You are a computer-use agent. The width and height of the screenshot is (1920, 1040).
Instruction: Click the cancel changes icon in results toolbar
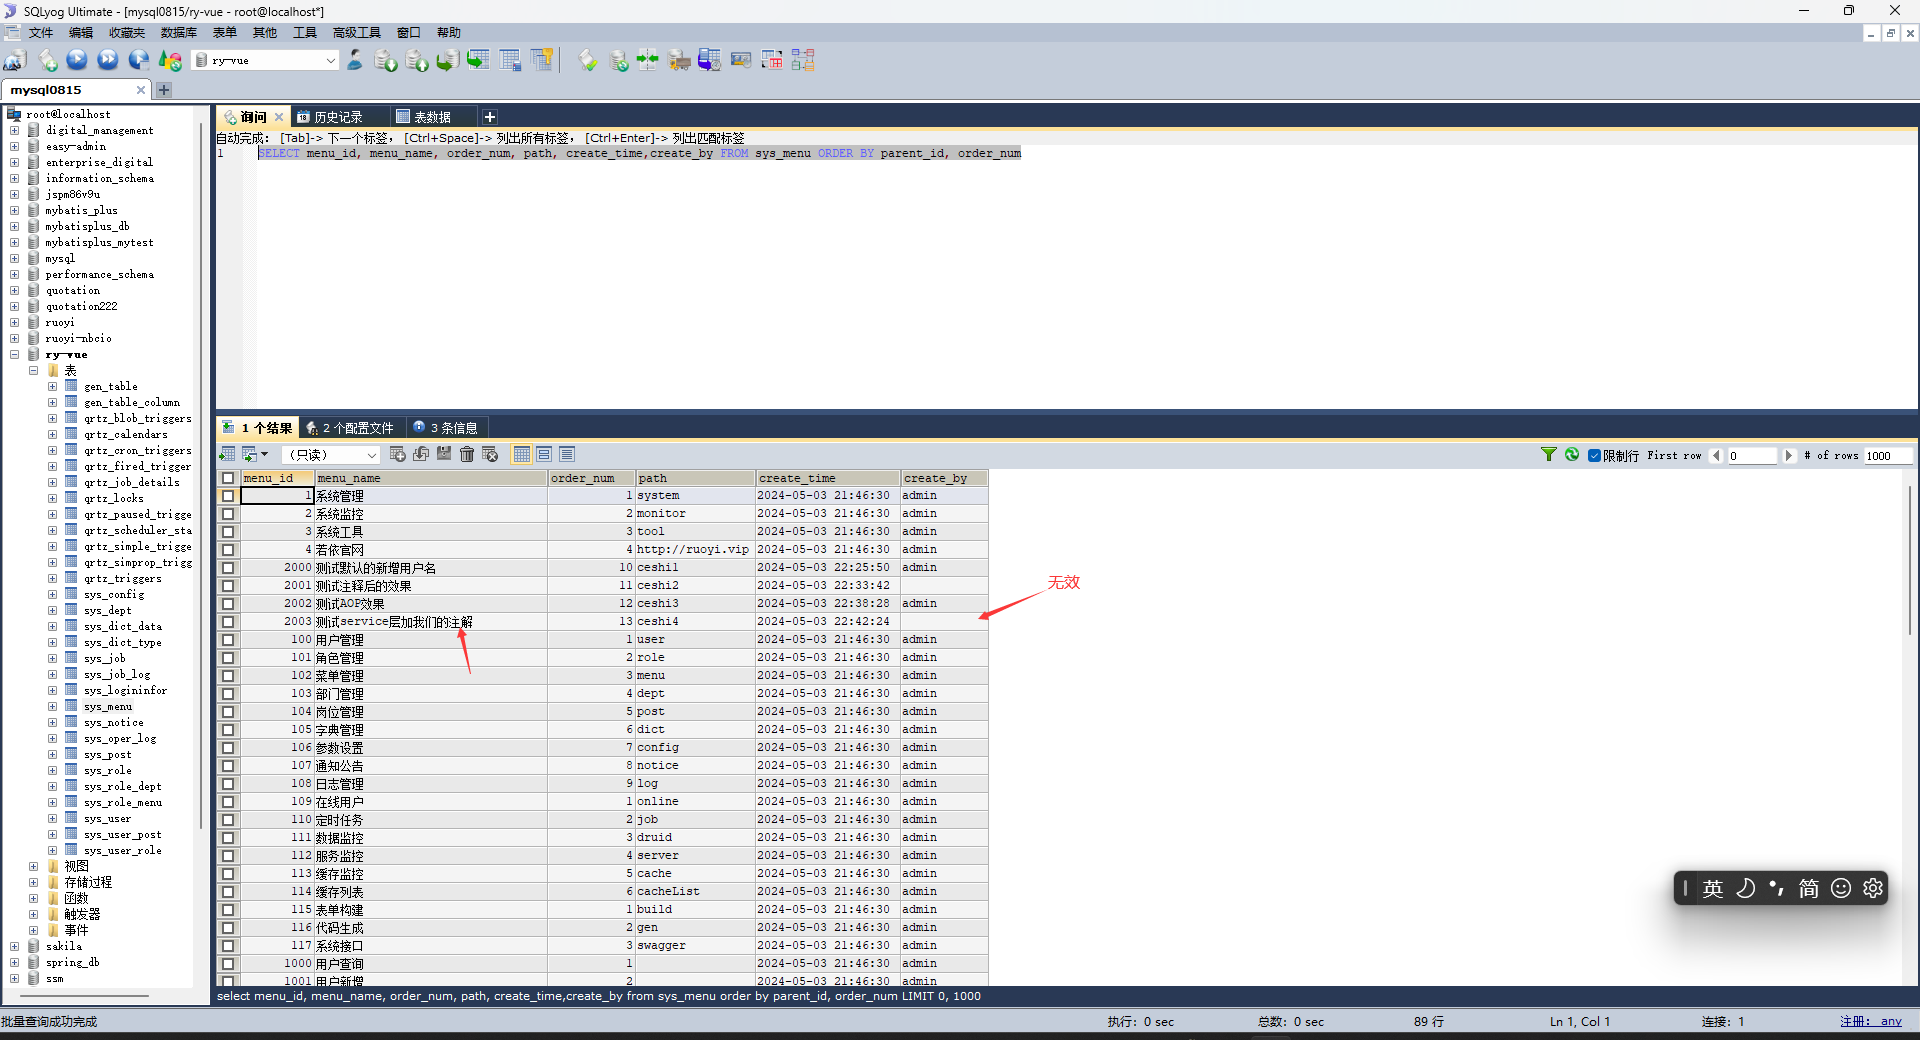(490, 455)
